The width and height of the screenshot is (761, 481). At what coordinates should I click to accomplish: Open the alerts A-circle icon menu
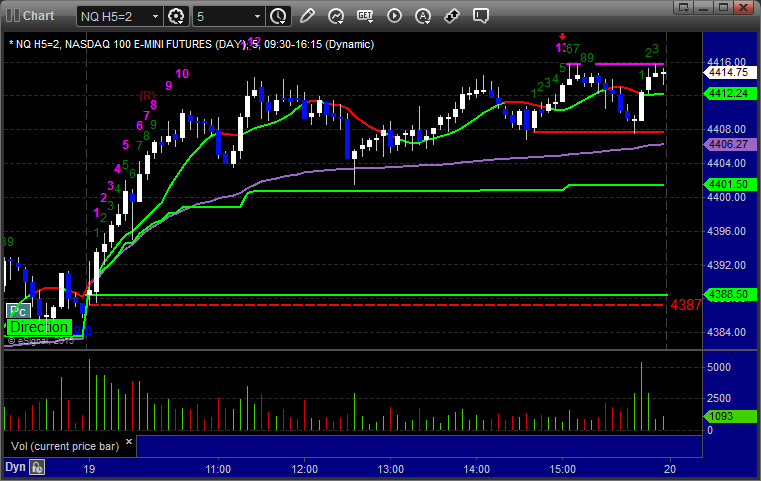tap(423, 16)
